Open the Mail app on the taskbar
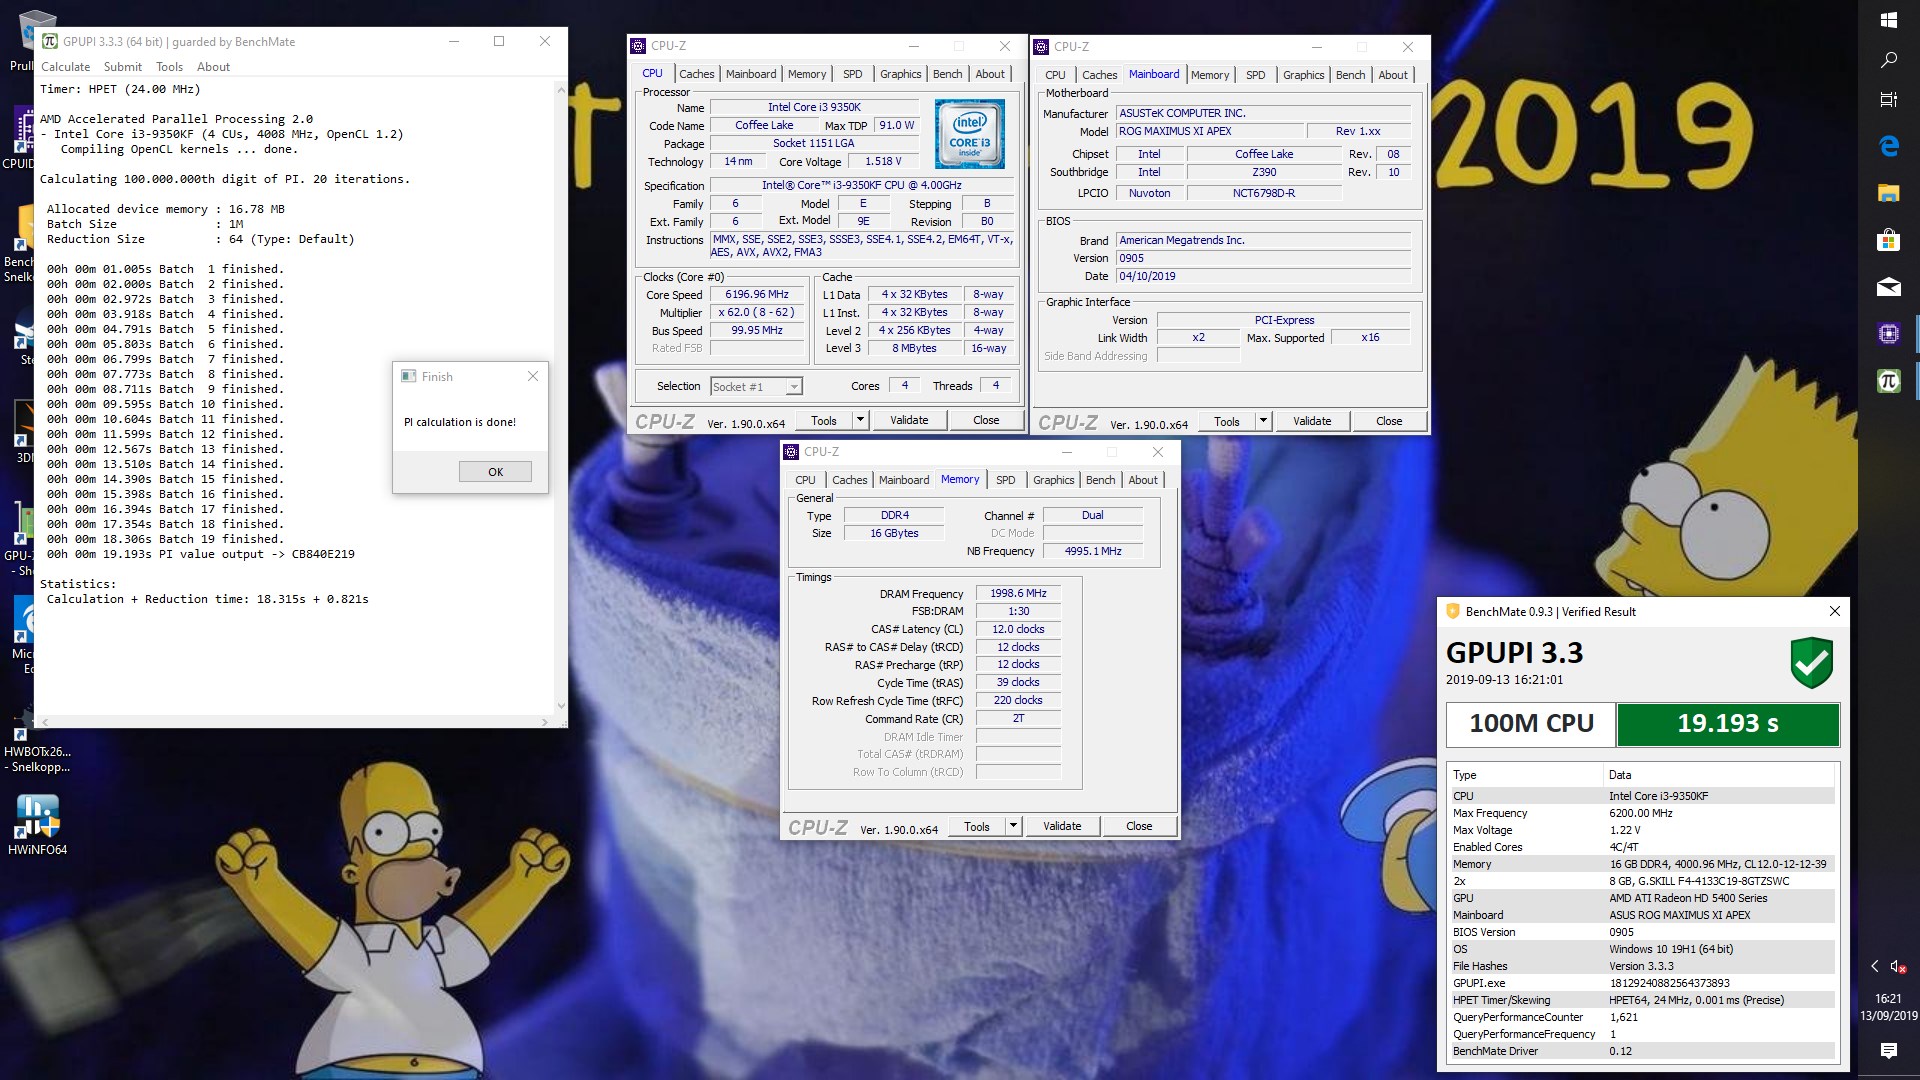Screen dimensions: 1920x1080 [x=1888, y=287]
